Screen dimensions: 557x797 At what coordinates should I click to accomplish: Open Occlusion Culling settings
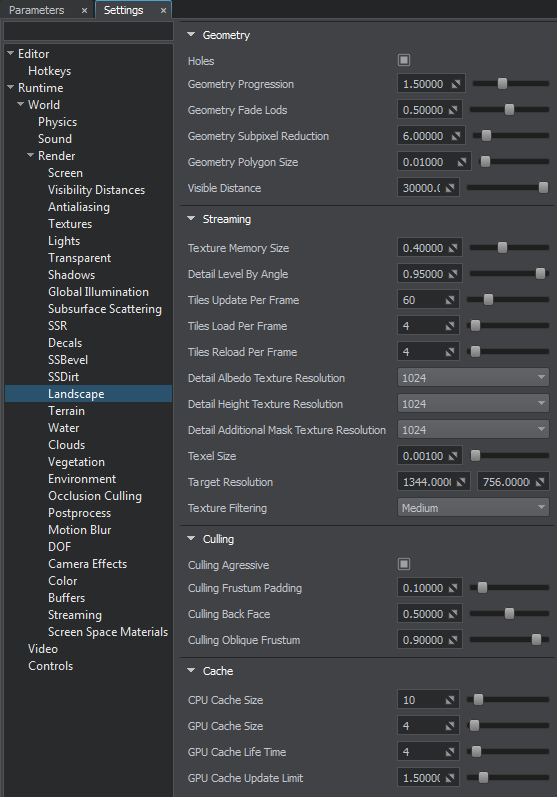[x=95, y=496]
